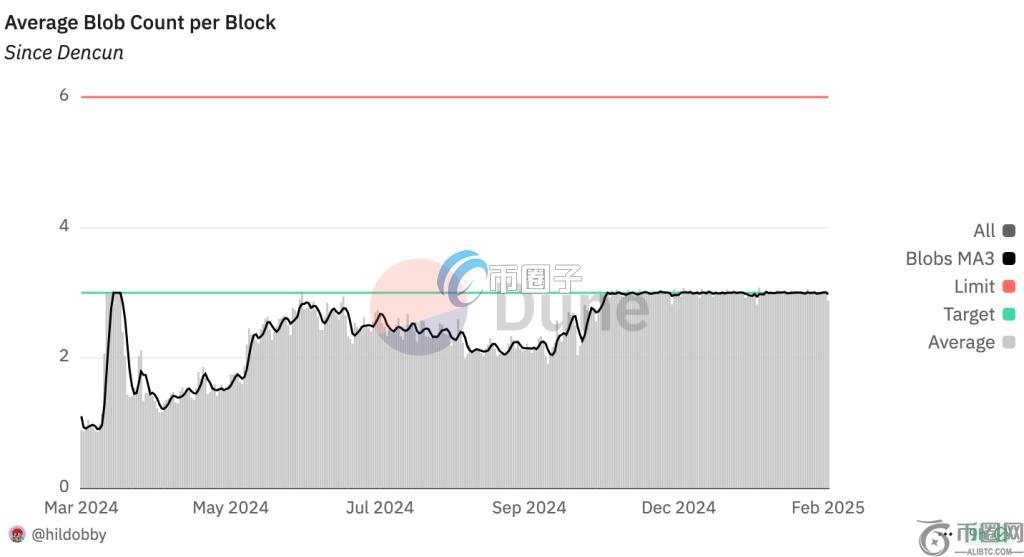The height and width of the screenshot is (557, 1024).
Task: Toggle the Average series legend label
Action: click(961, 343)
